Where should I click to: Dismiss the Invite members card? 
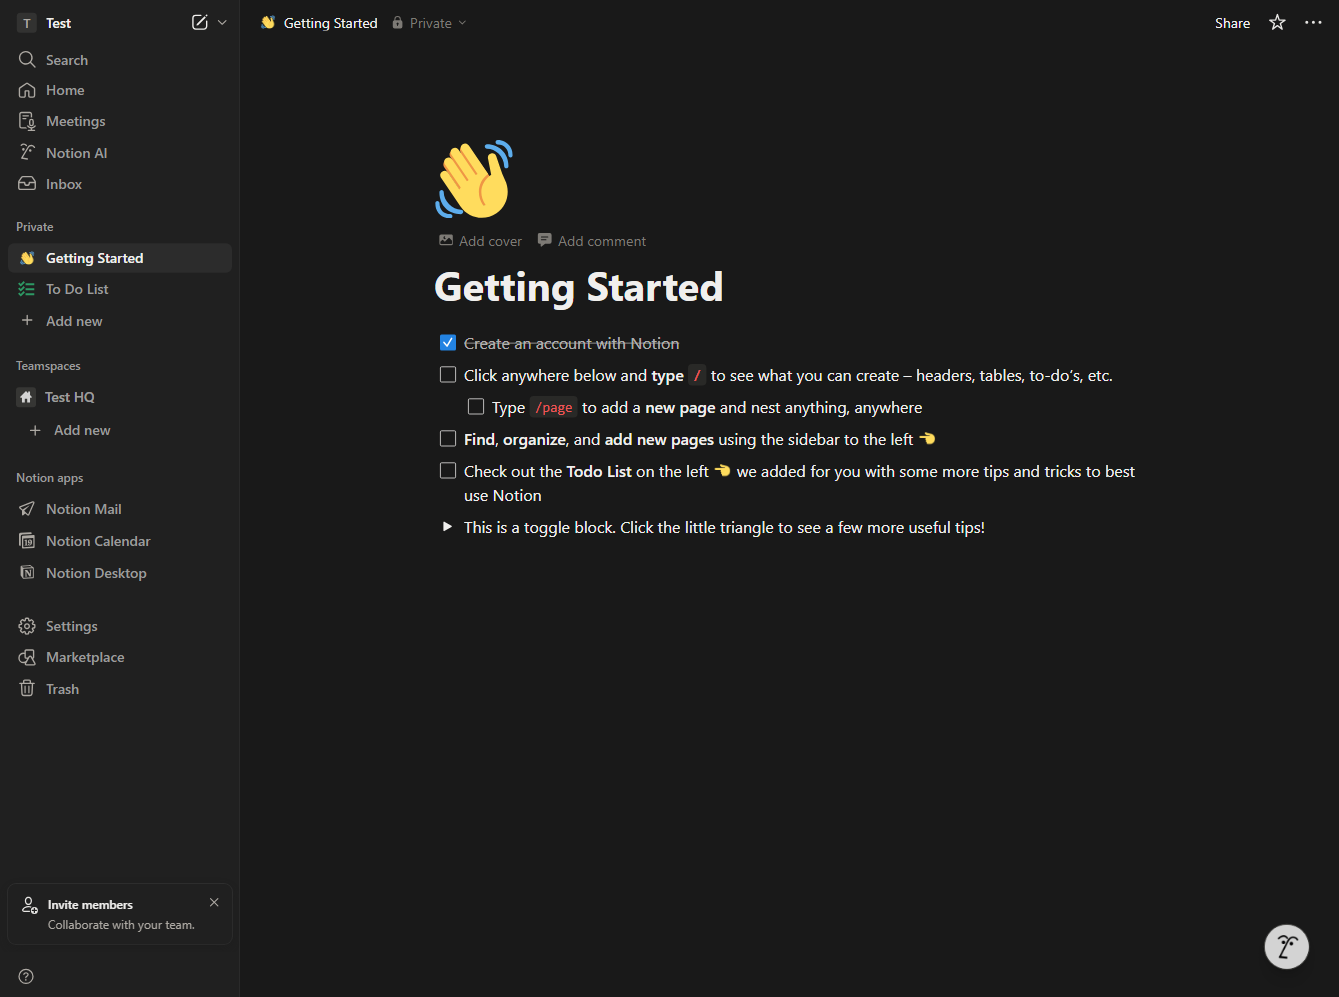coord(214,902)
